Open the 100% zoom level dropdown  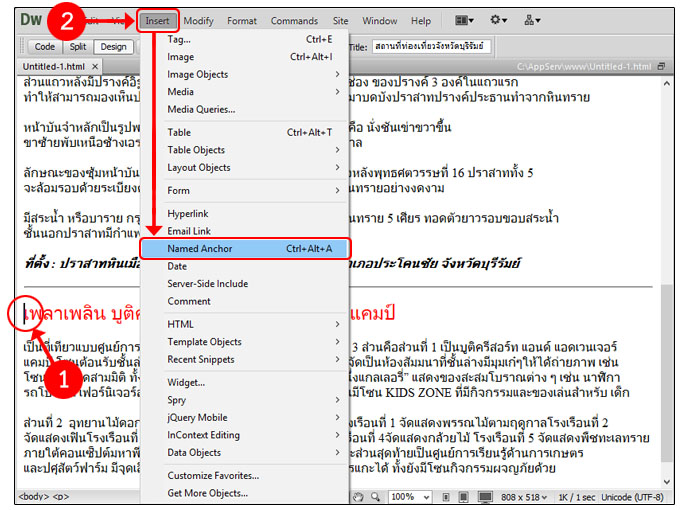click(x=411, y=497)
